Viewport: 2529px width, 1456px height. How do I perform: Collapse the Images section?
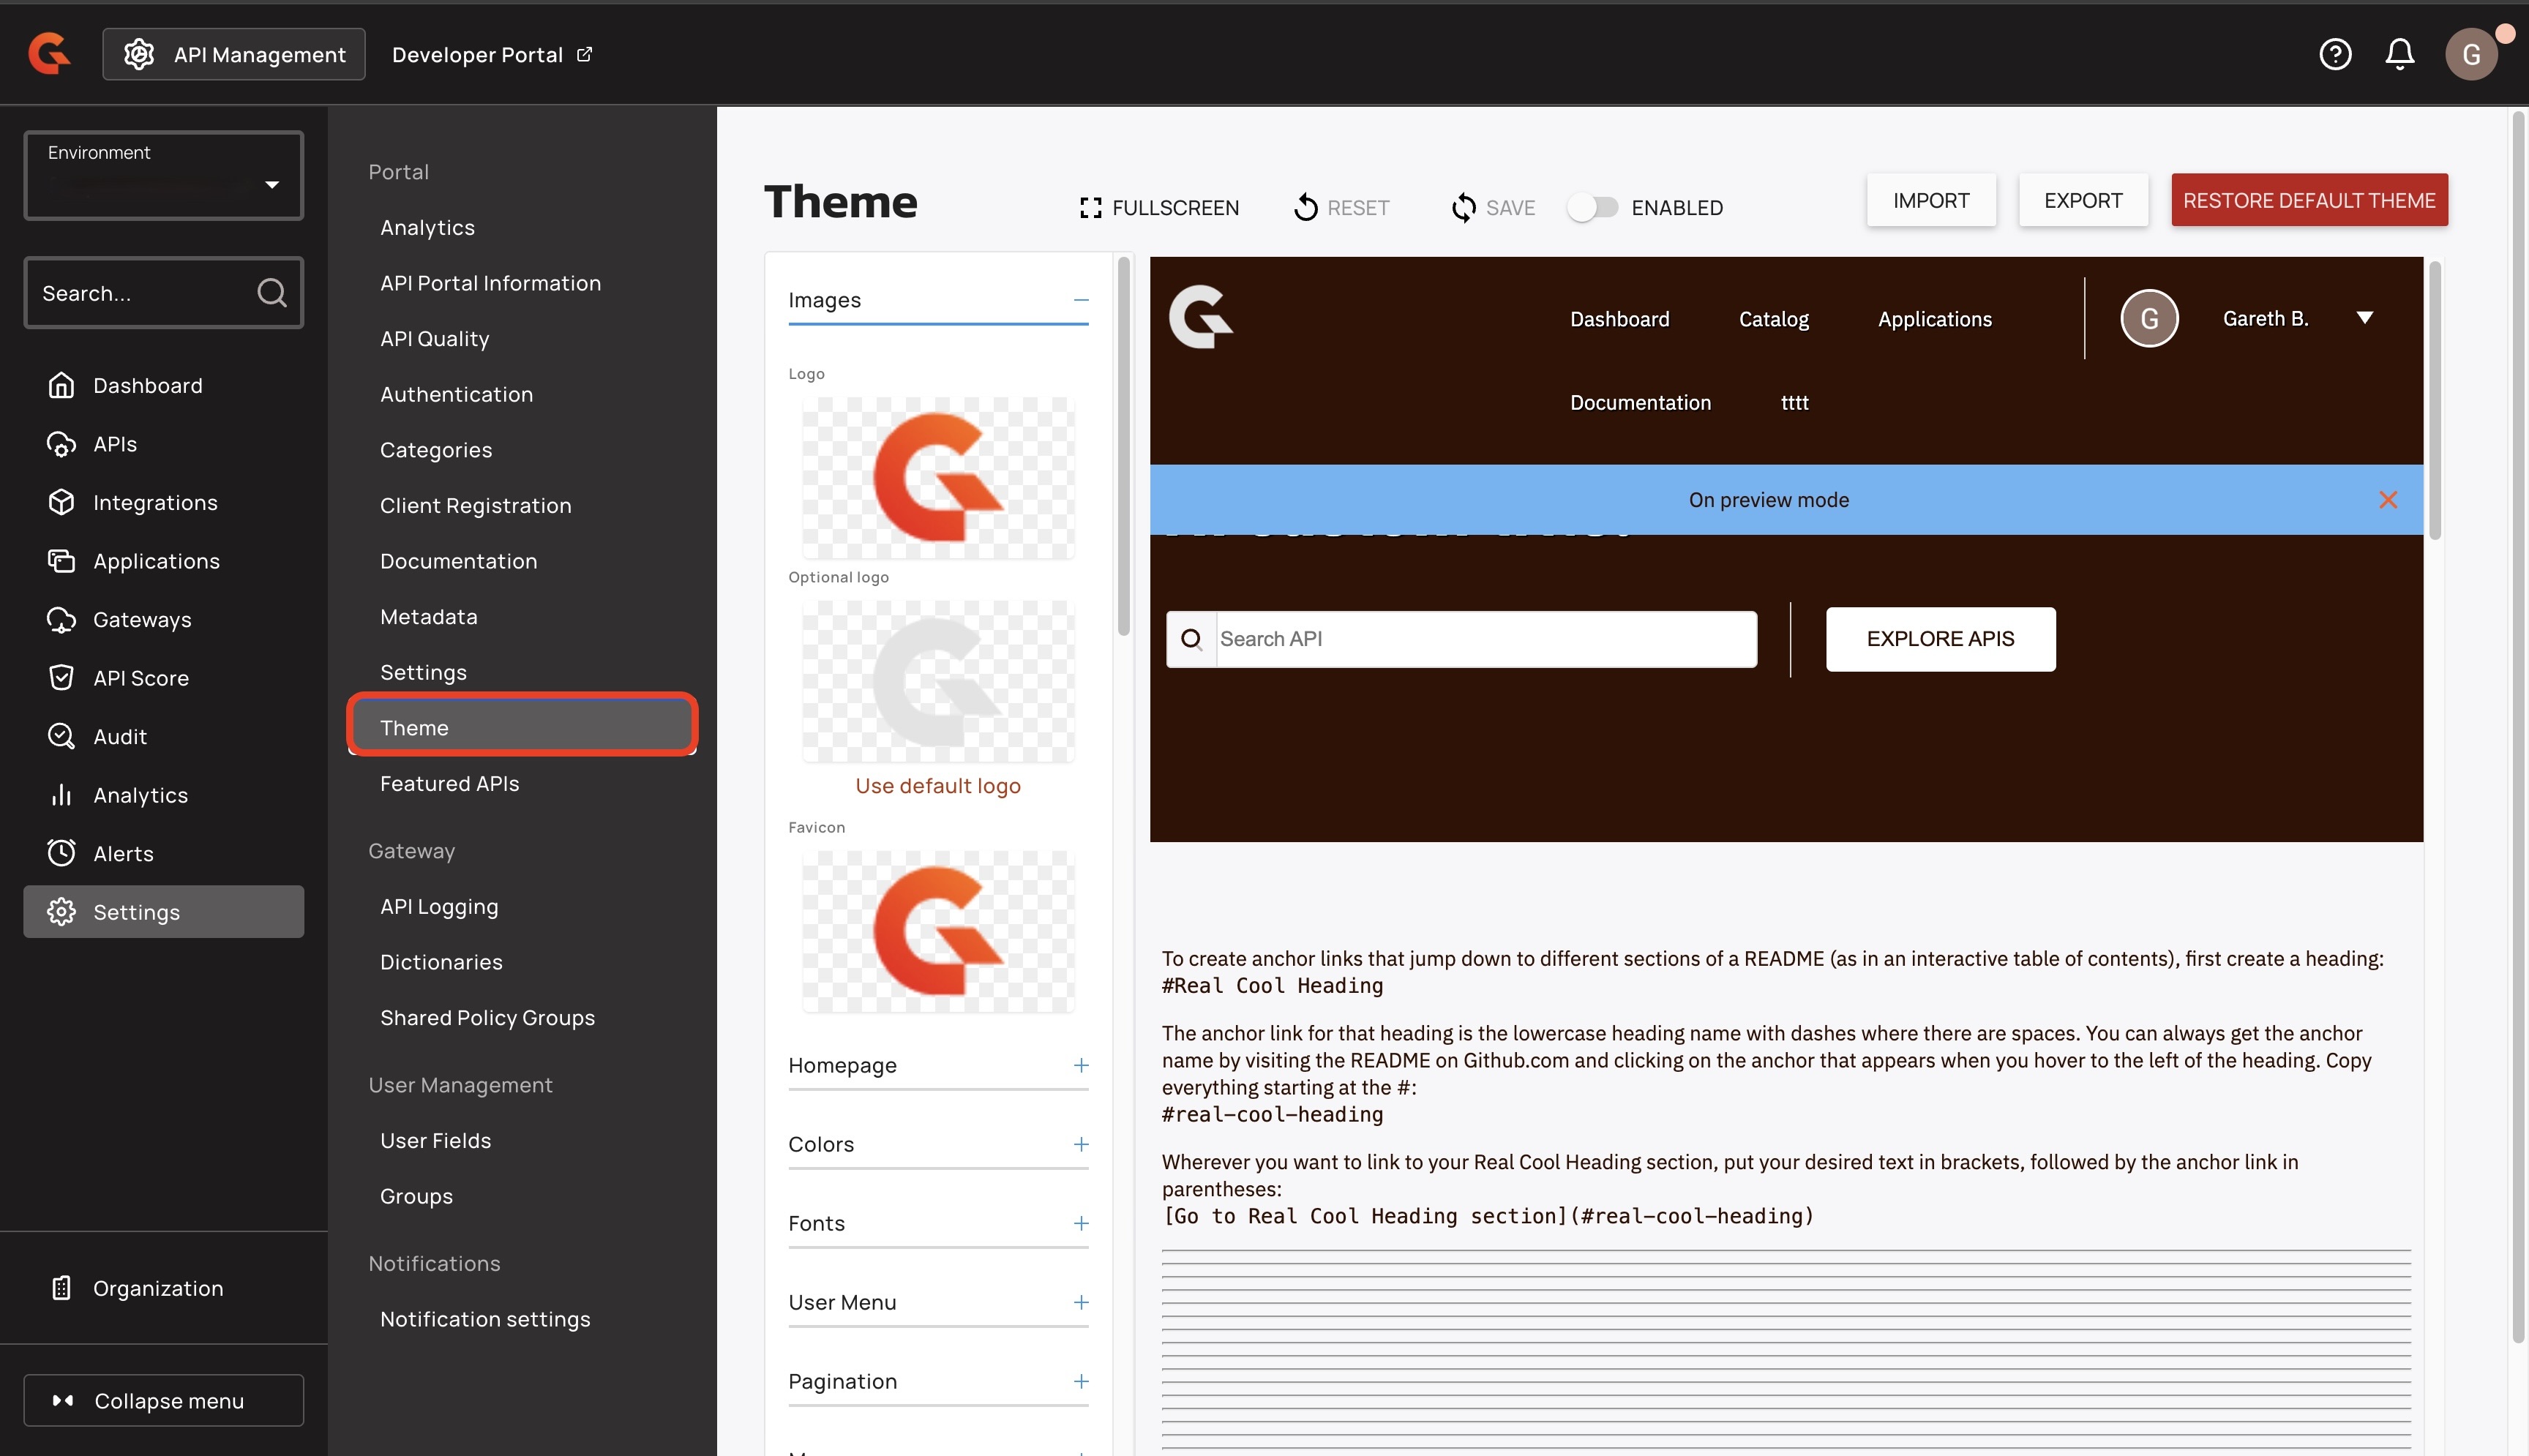click(1080, 300)
